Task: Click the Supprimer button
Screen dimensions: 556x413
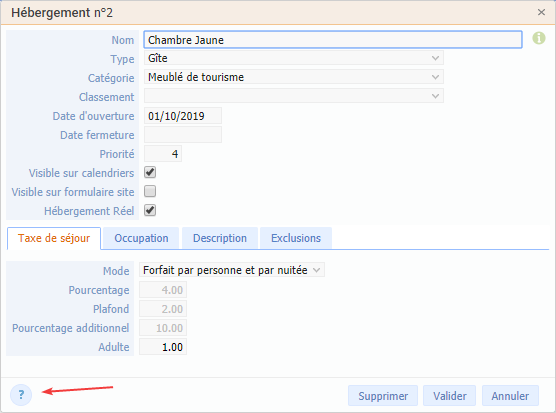Action: [x=383, y=396]
